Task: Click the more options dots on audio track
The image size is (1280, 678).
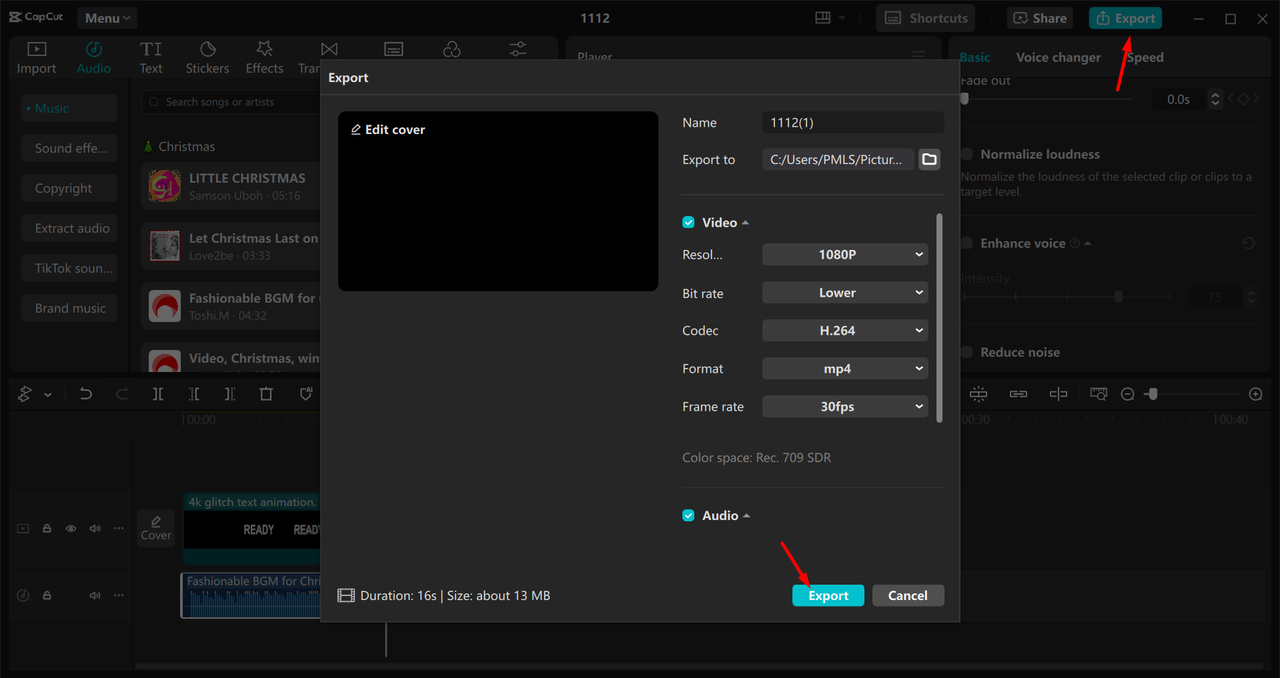Action: click(119, 595)
